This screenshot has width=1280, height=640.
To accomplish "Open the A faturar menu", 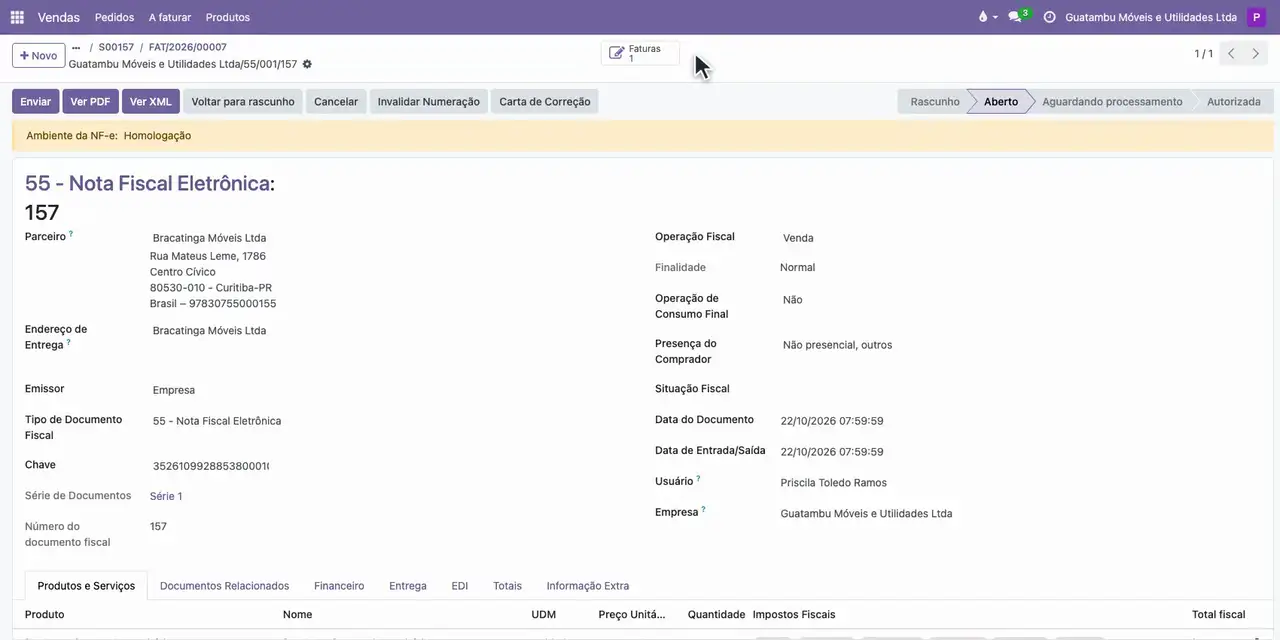I will (x=170, y=17).
